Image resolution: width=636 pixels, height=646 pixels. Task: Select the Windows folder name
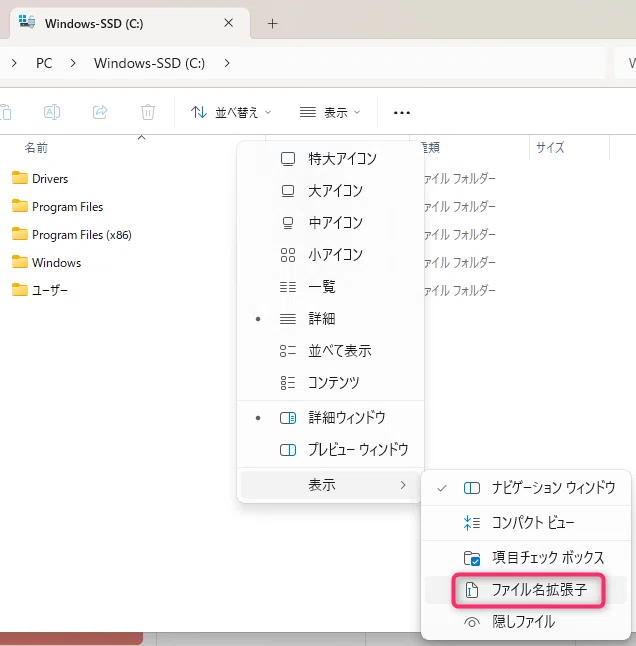point(56,263)
